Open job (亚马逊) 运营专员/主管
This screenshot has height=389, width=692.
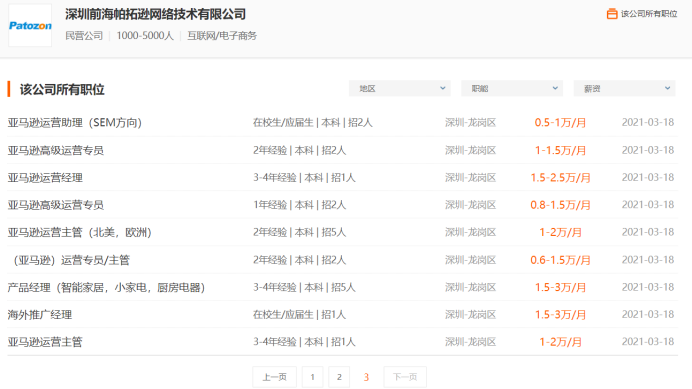69,260
